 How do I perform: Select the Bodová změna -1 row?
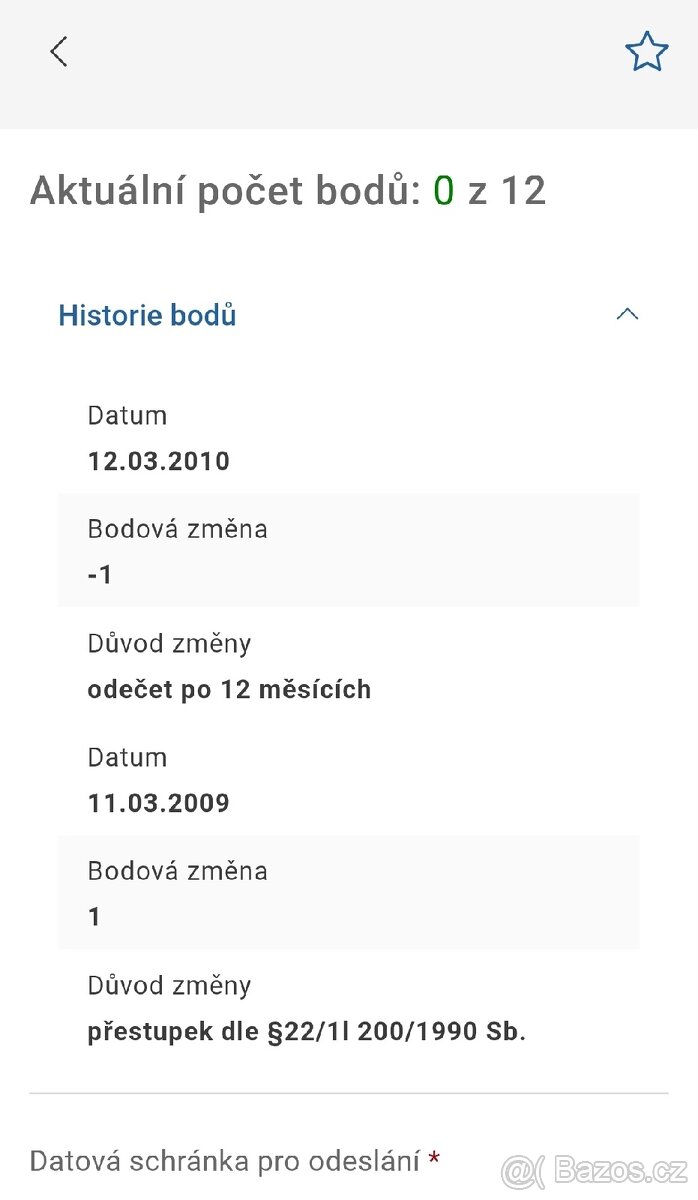349,550
